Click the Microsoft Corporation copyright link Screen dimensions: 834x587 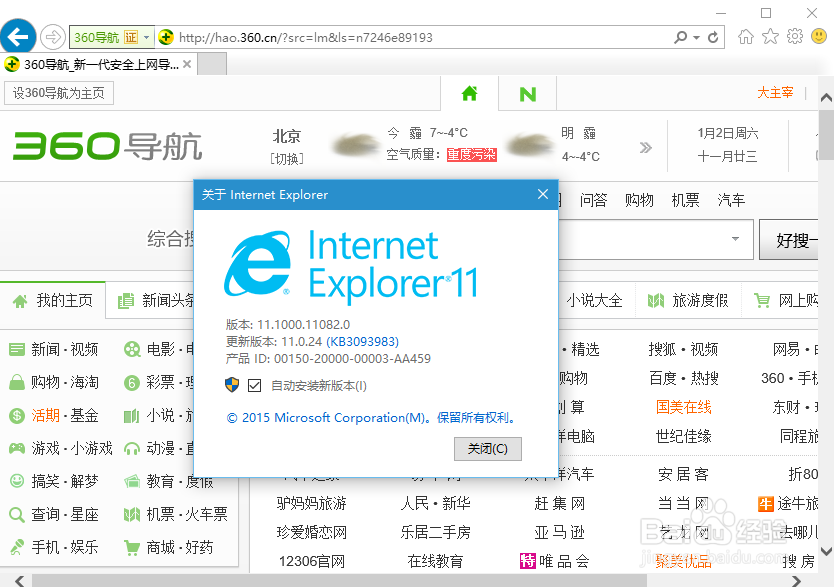pos(371,418)
